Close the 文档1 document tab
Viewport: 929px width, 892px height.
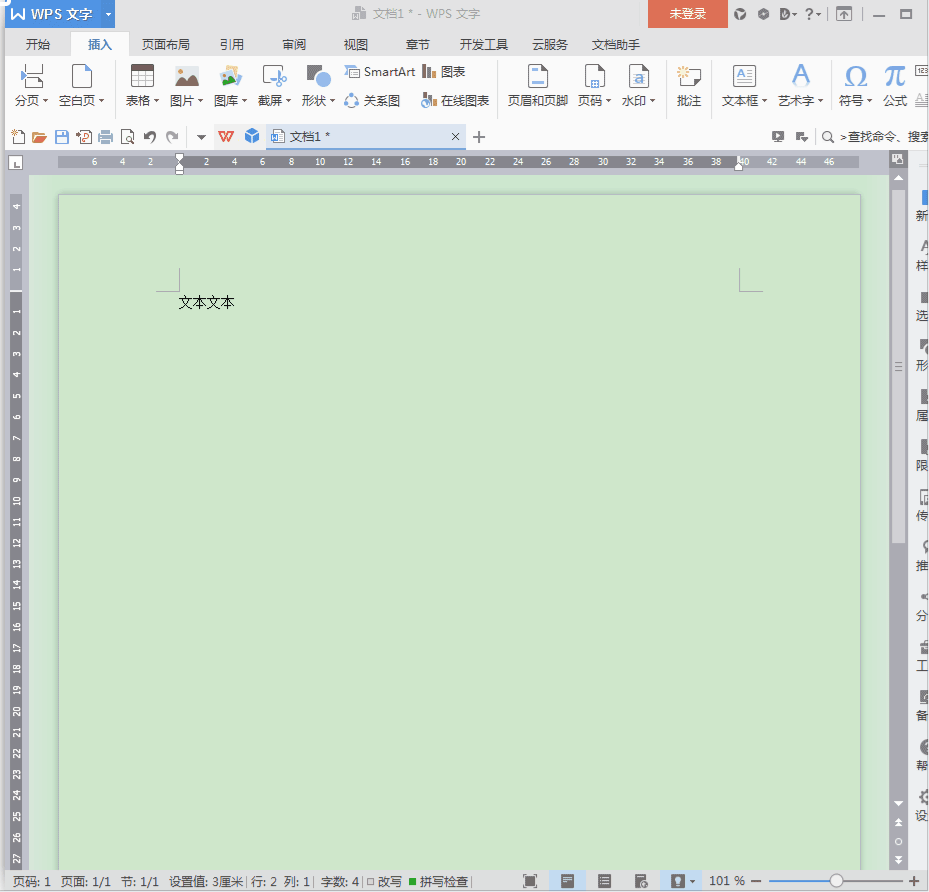coord(455,137)
